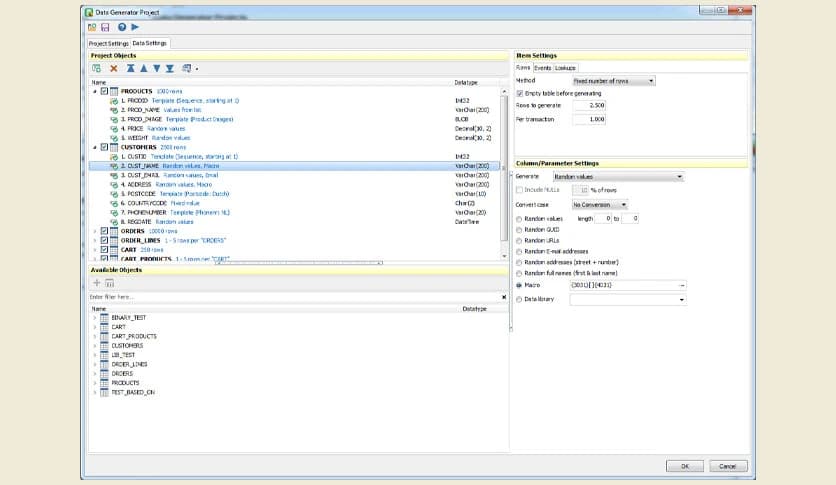Uncheck the PRODUCTS table checkbox

click(x=104, y=91)
